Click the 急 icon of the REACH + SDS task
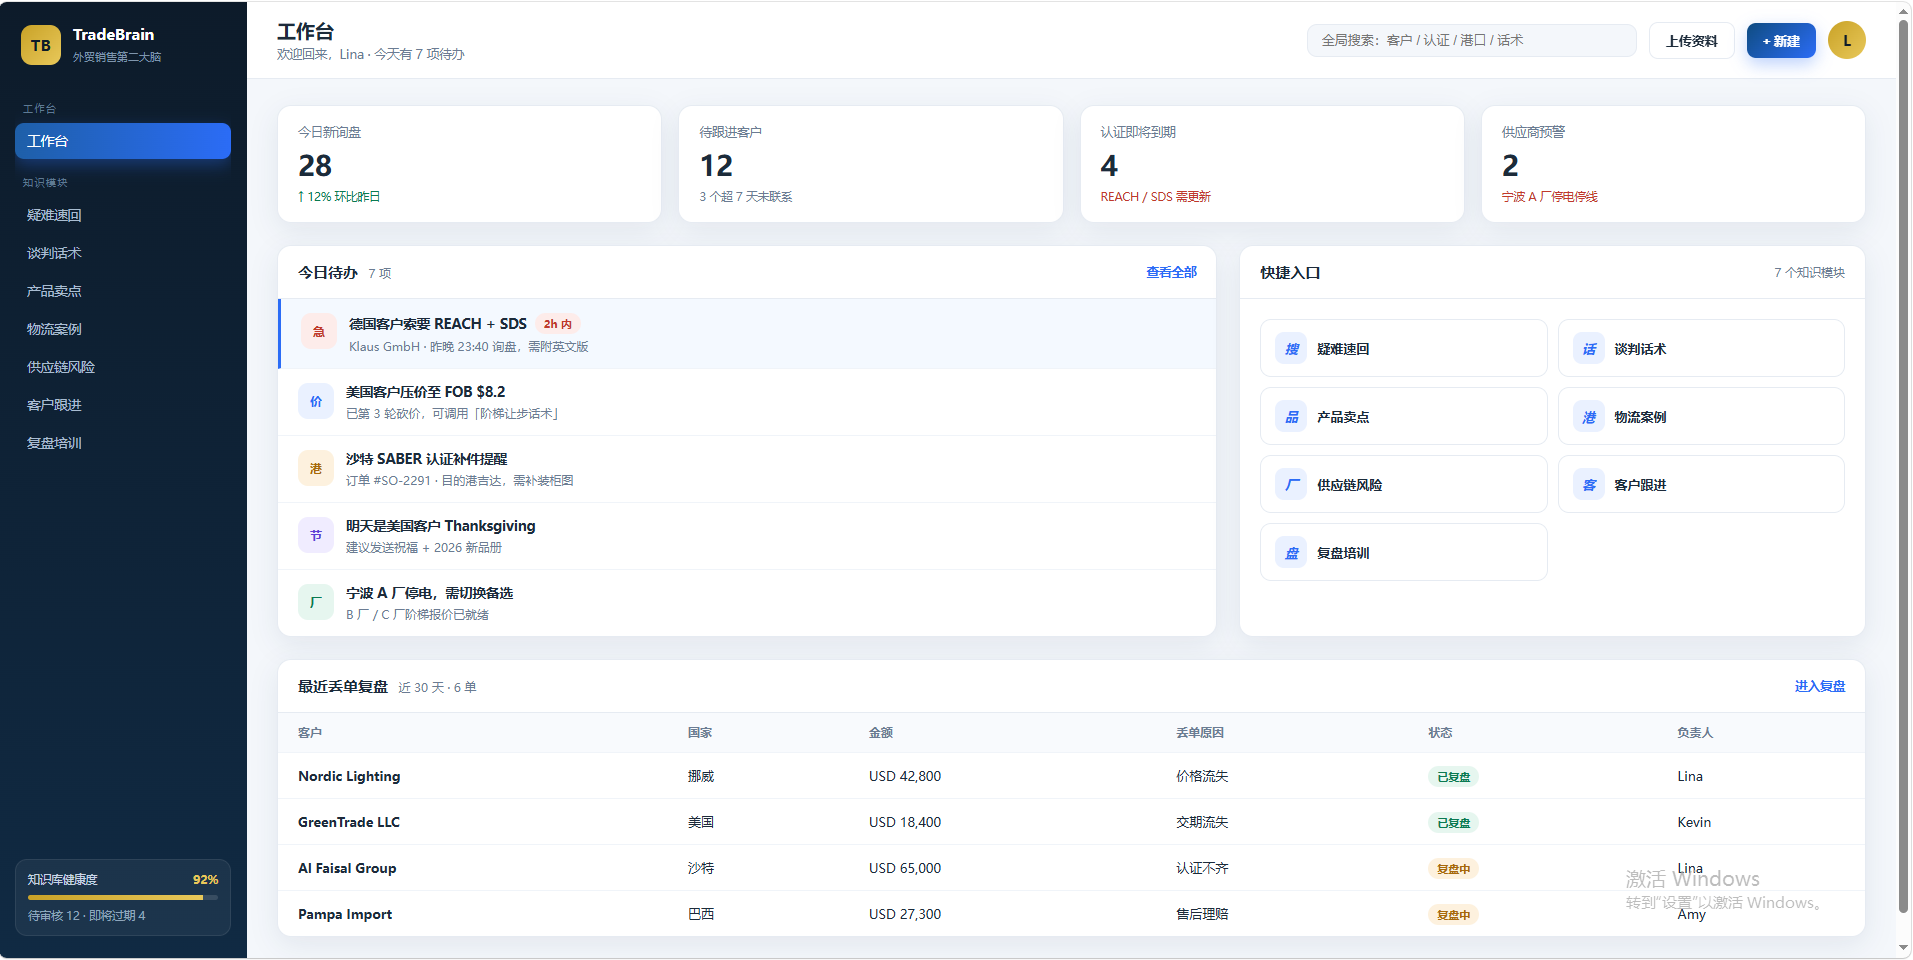Image resolution: width=1913 pixels, height=960 pixels. coord(318,332)
